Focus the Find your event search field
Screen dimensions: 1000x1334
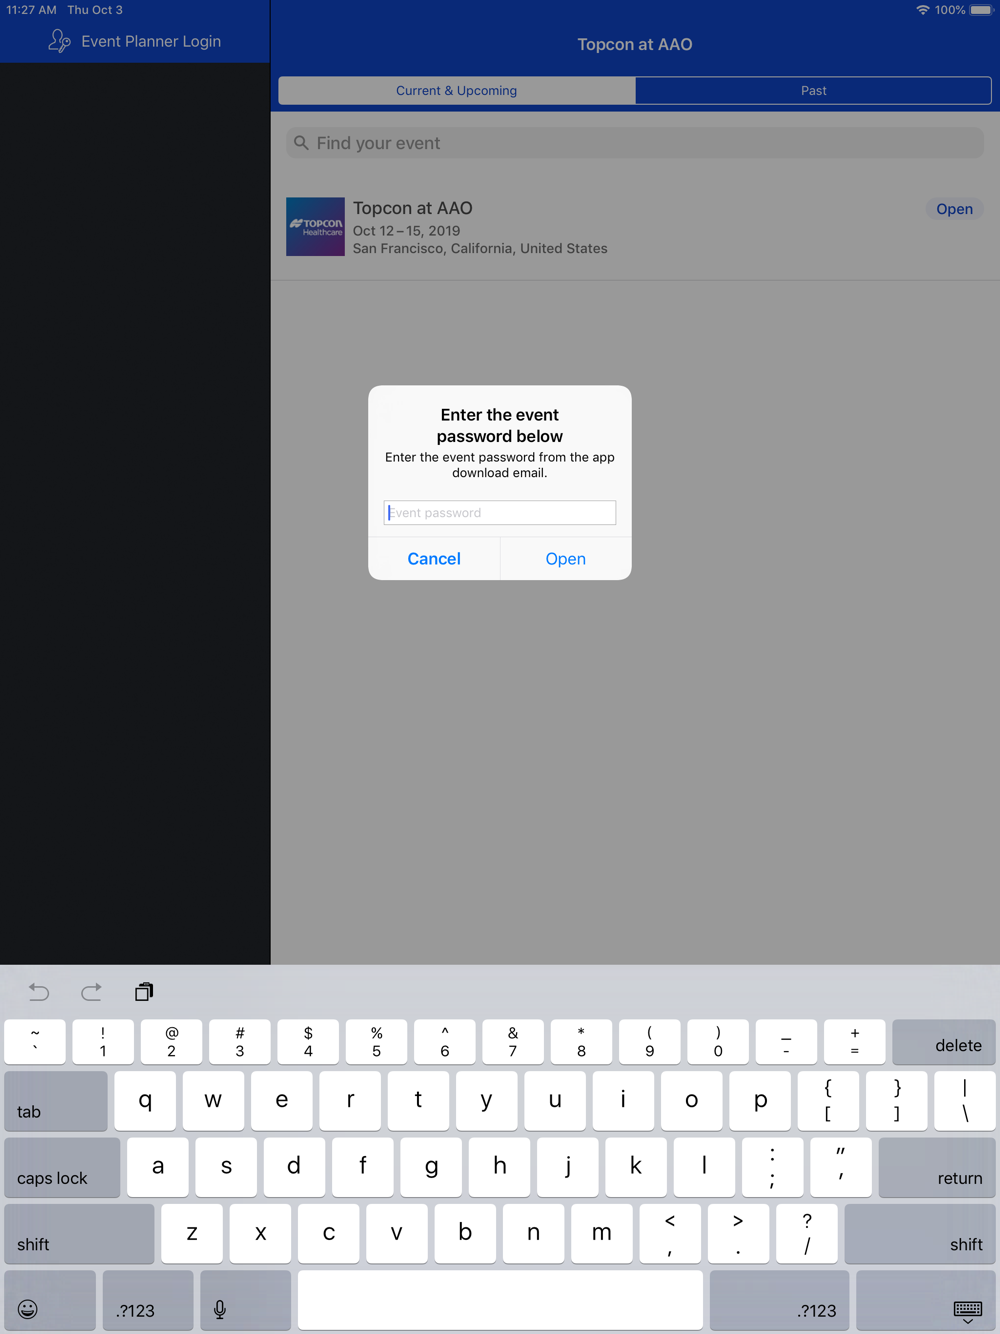(x=635, y=143)
